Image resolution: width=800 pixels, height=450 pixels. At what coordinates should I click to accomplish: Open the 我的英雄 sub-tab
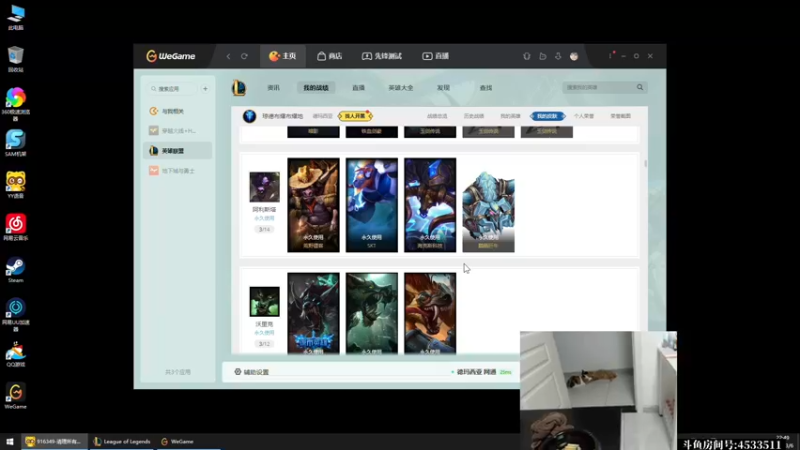pyautogui.click(x=510, y=116)
